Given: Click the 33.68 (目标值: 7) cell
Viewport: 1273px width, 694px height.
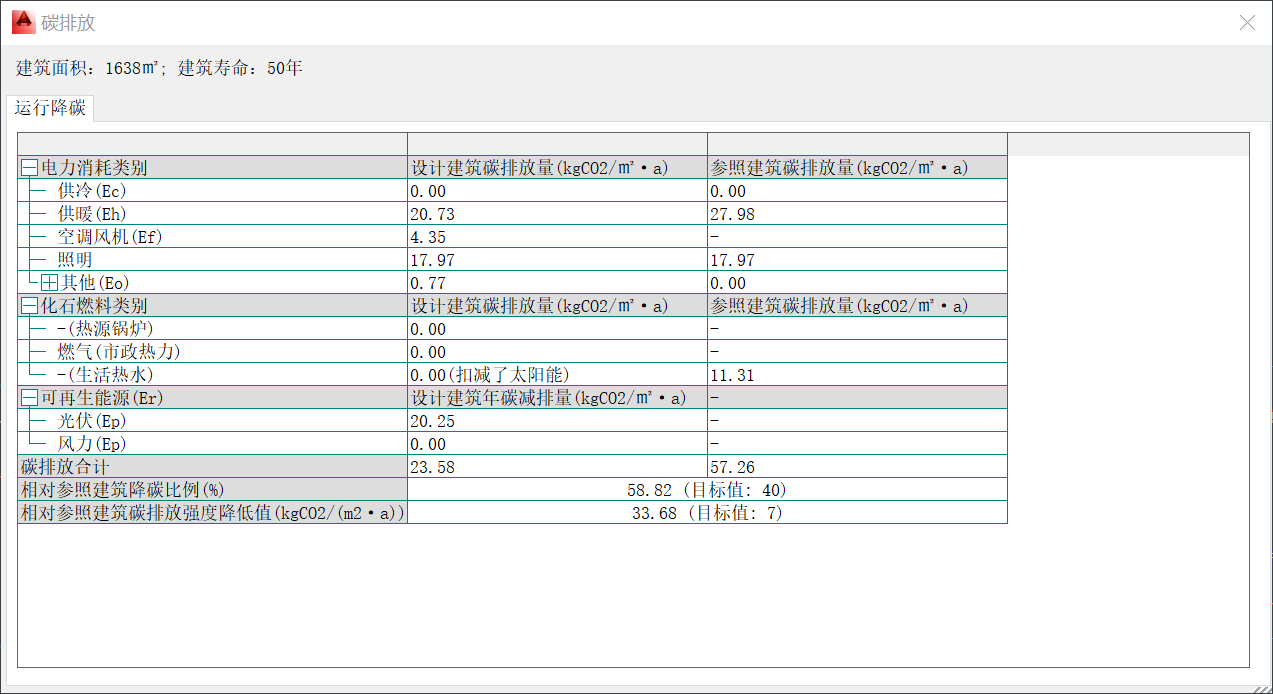Looking at the screenshot, I should click(x=707, y=513).
